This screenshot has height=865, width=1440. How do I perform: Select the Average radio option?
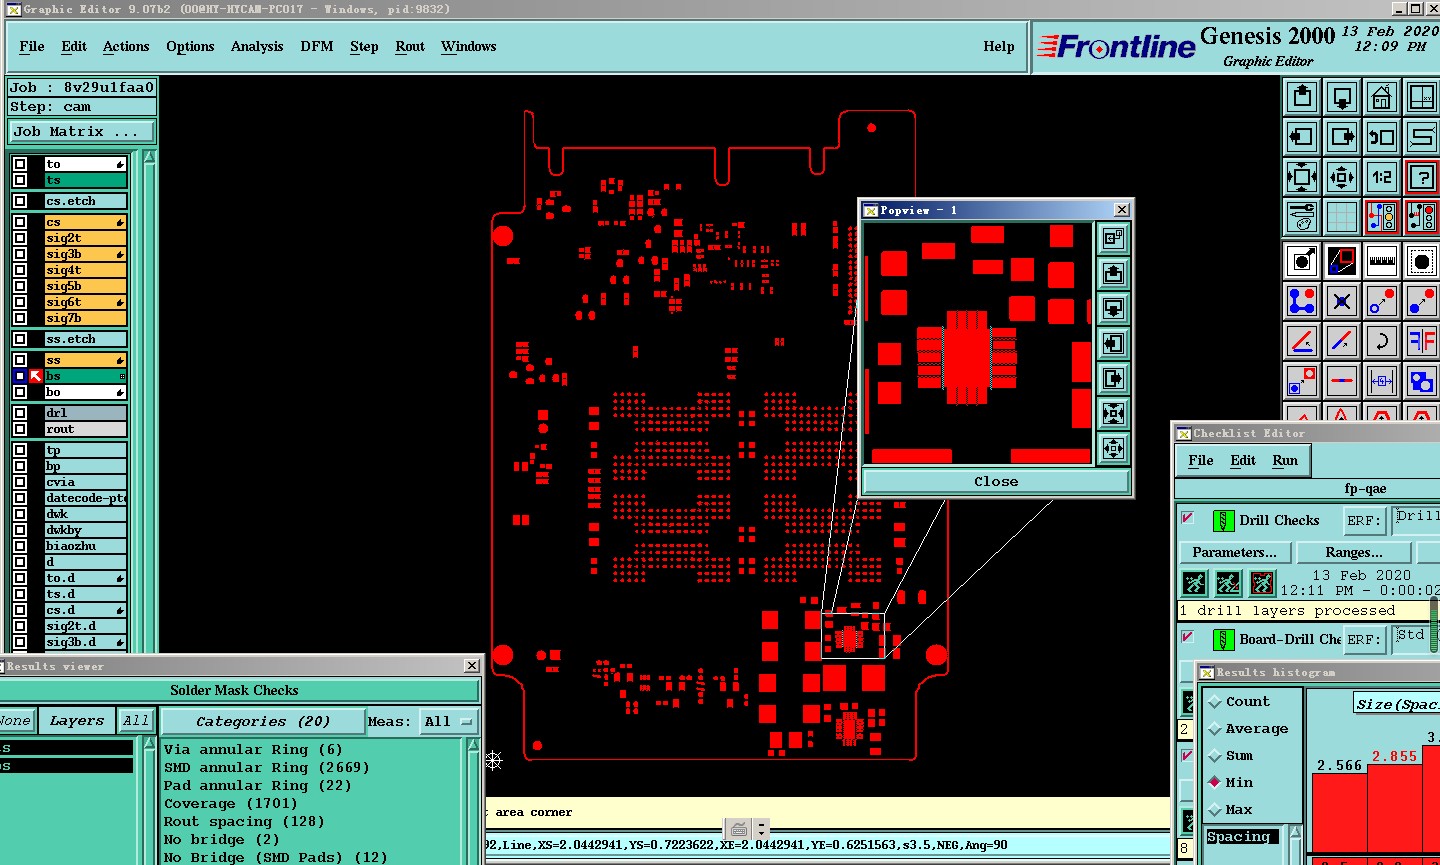(1248, 729)
